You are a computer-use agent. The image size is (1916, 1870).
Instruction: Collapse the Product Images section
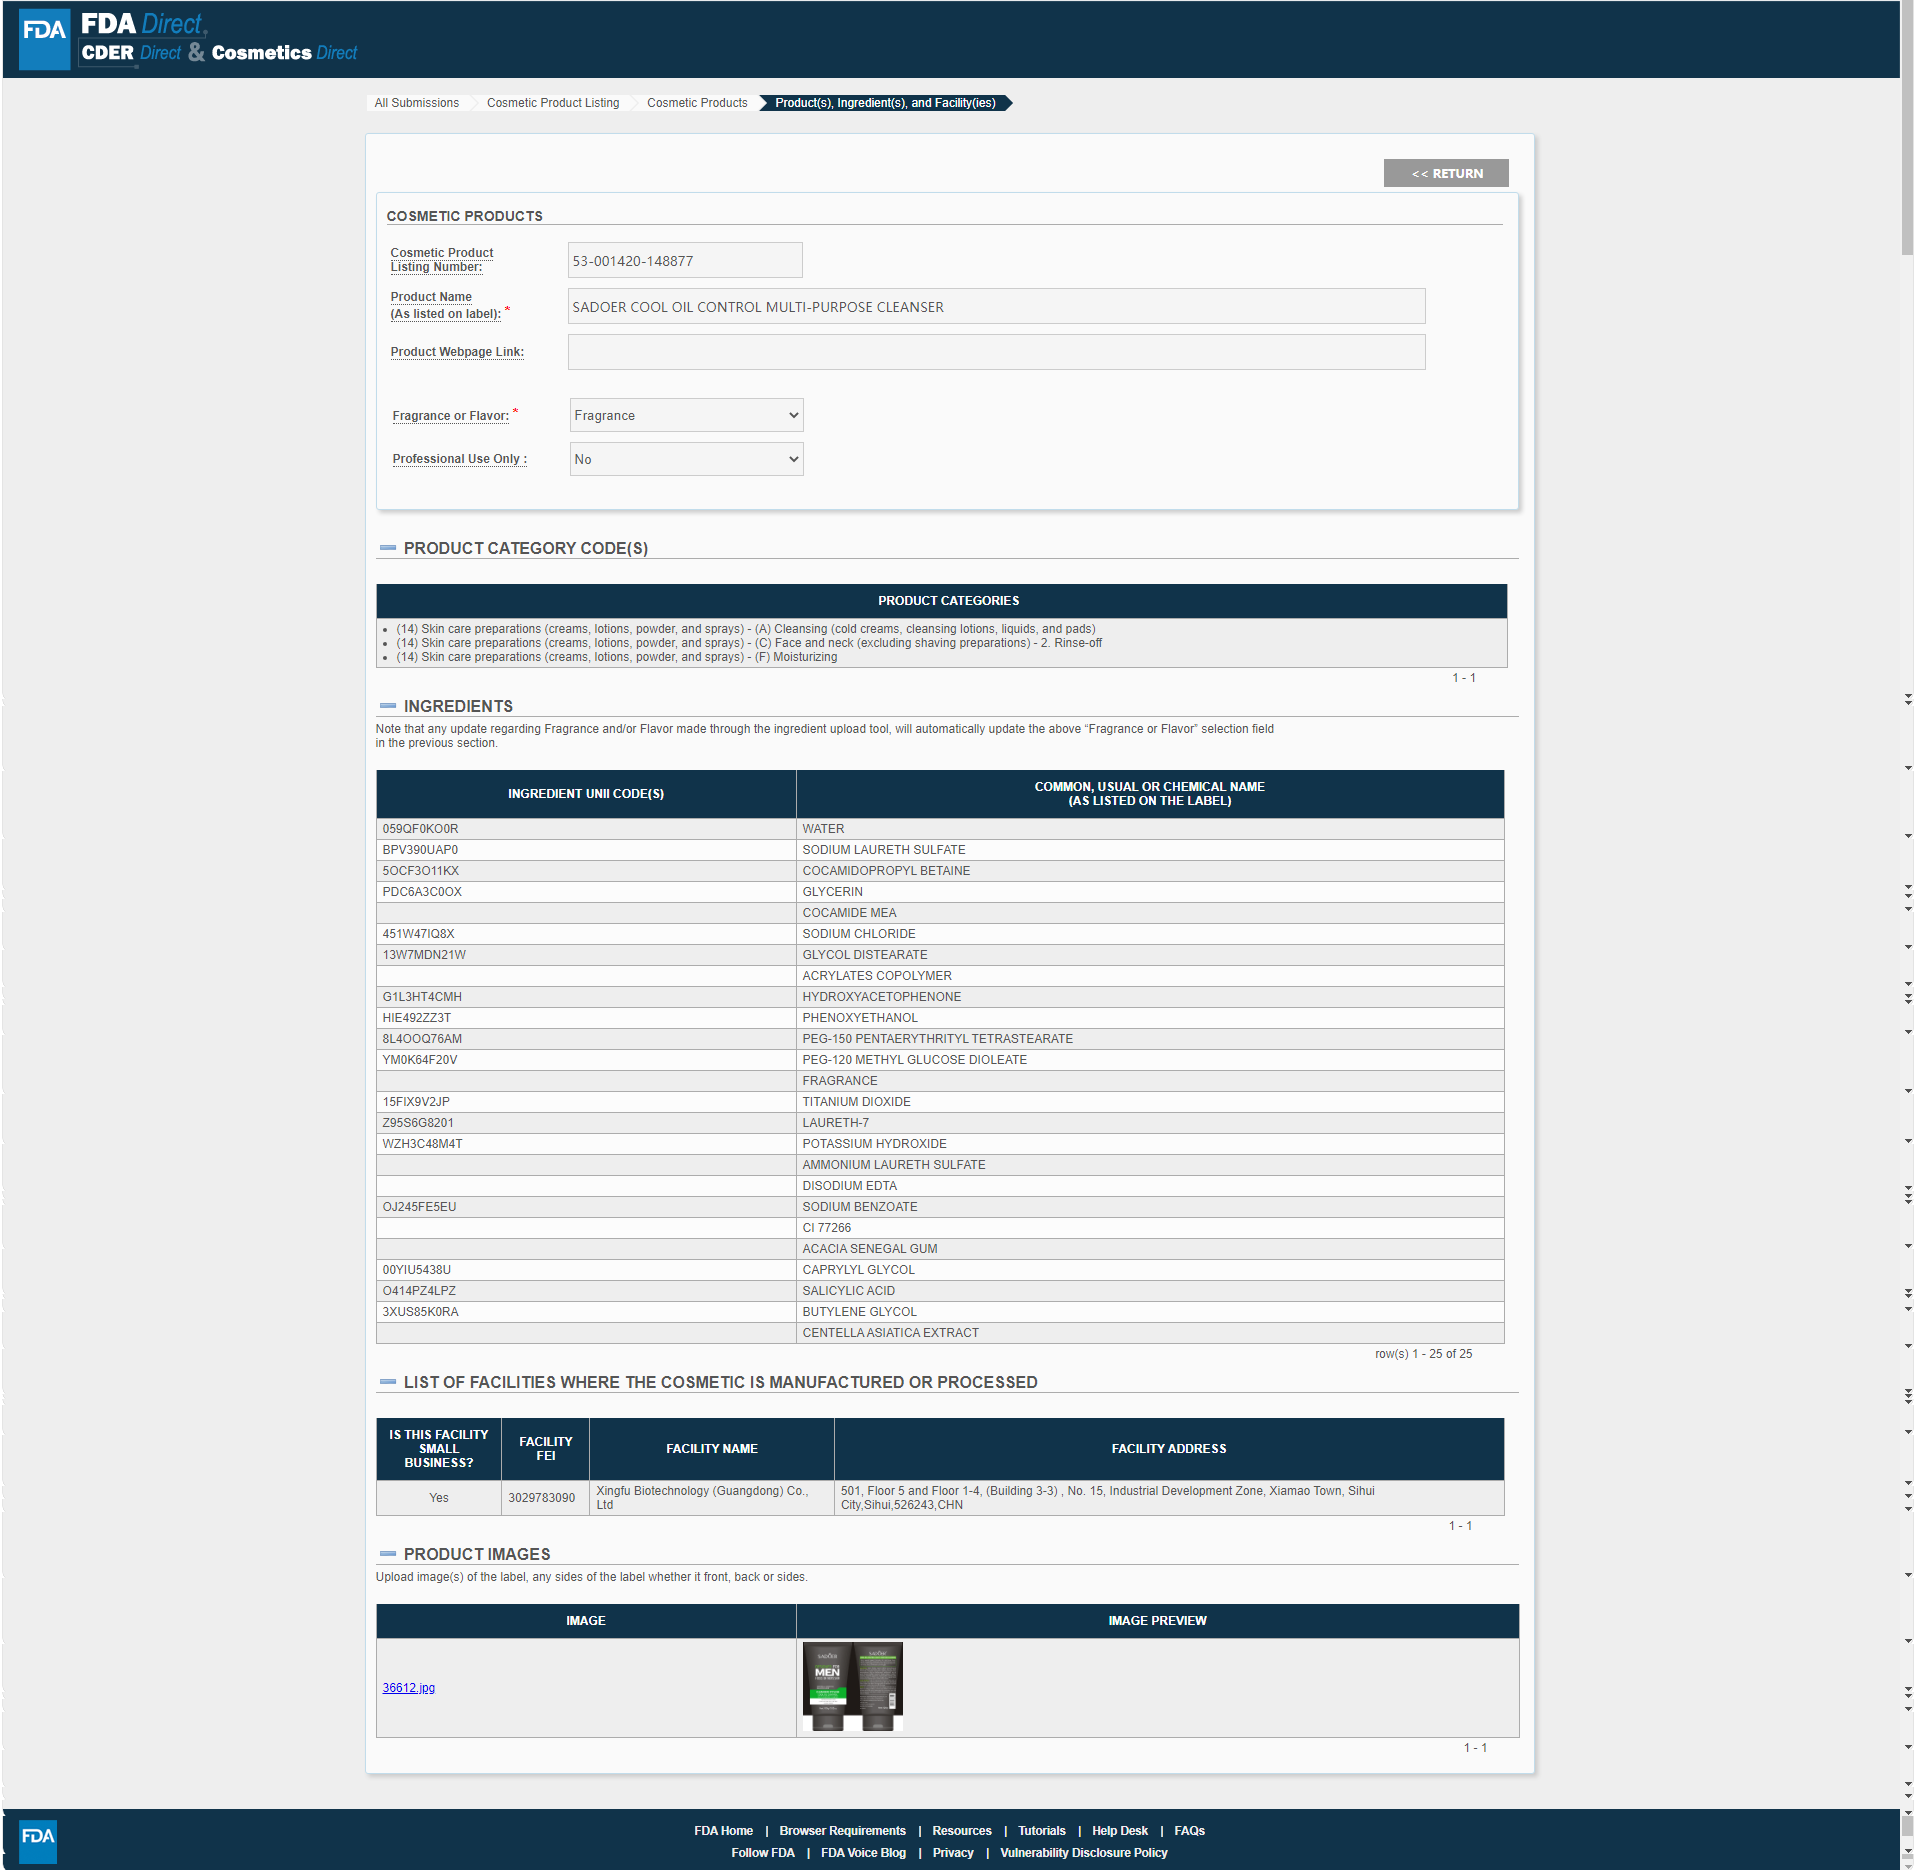pos(388,1554)
